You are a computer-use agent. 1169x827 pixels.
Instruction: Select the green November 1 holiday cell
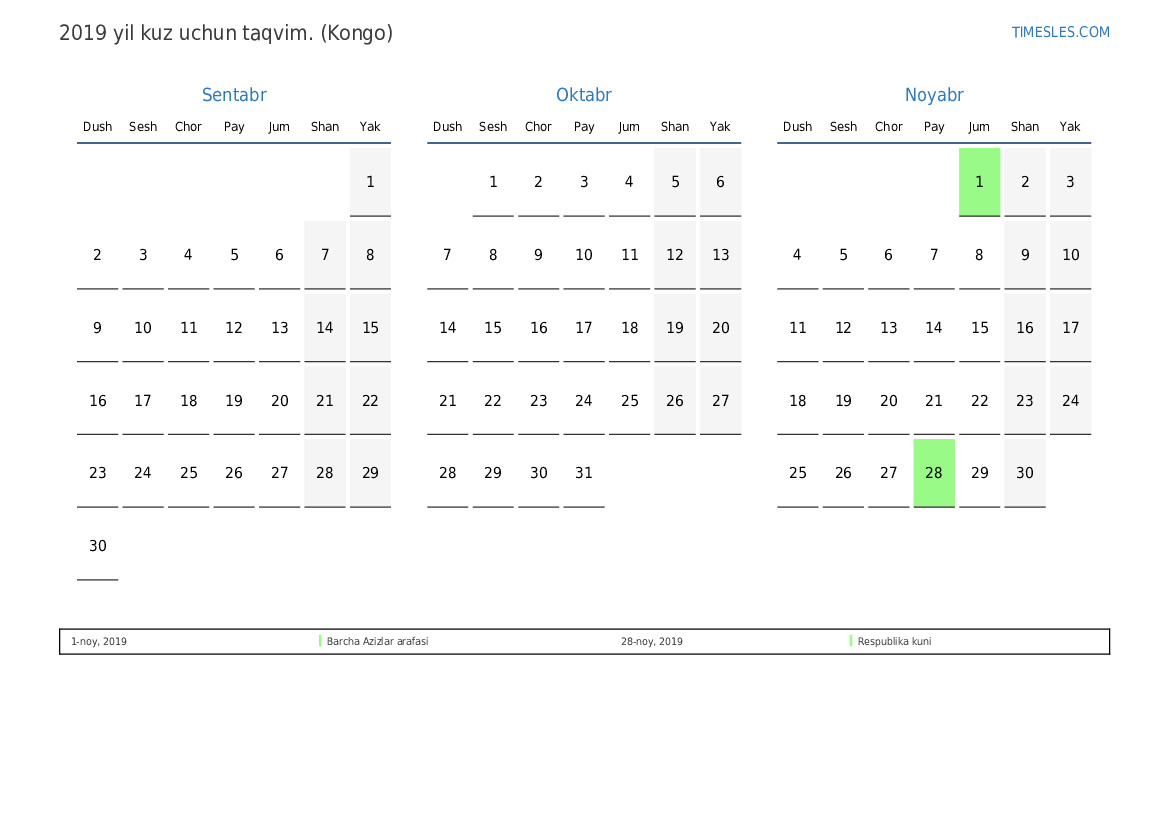pyautogui.click(x=979, y=182)
